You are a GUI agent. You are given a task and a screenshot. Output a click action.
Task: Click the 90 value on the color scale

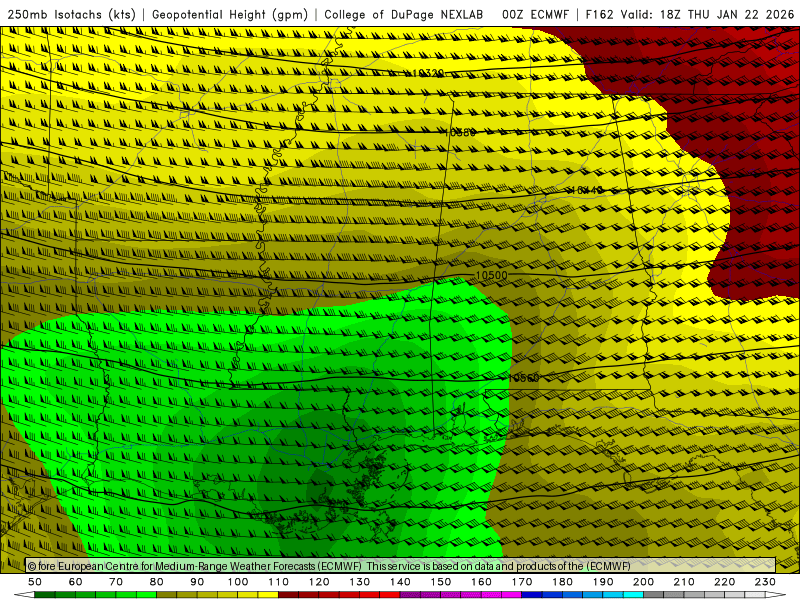197,582
